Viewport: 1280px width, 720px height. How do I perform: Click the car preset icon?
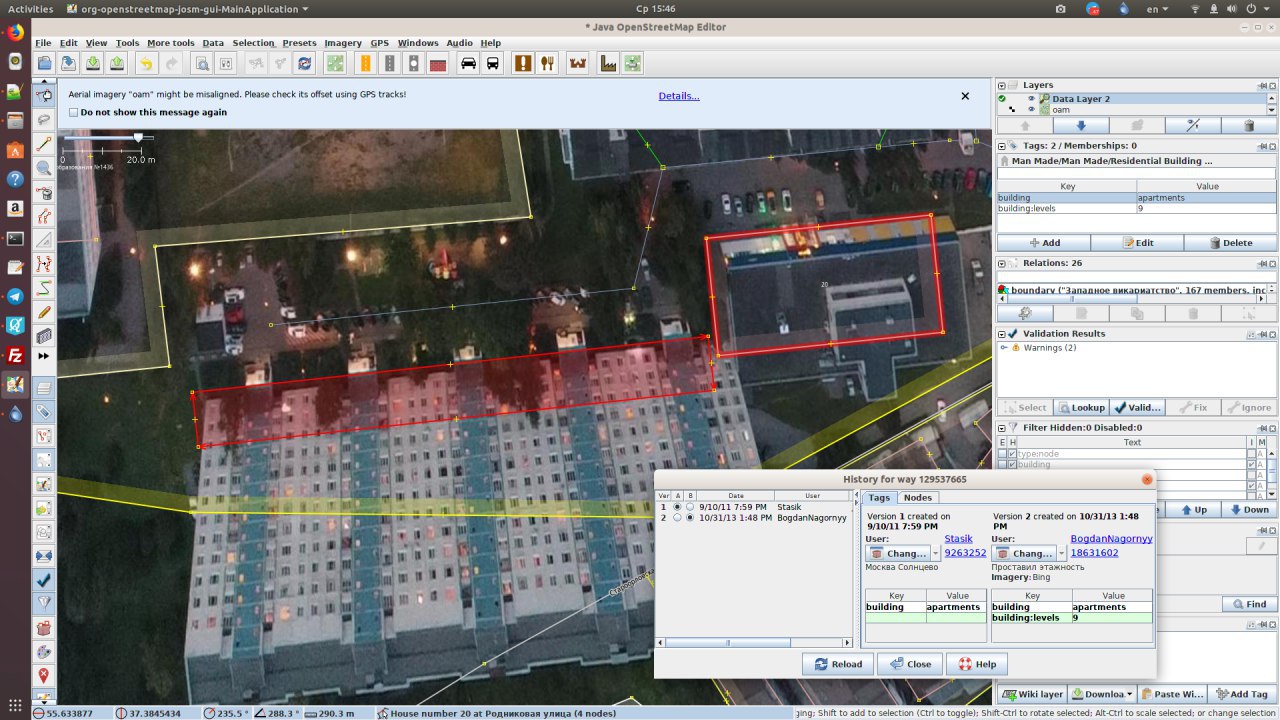click(468, 63)
